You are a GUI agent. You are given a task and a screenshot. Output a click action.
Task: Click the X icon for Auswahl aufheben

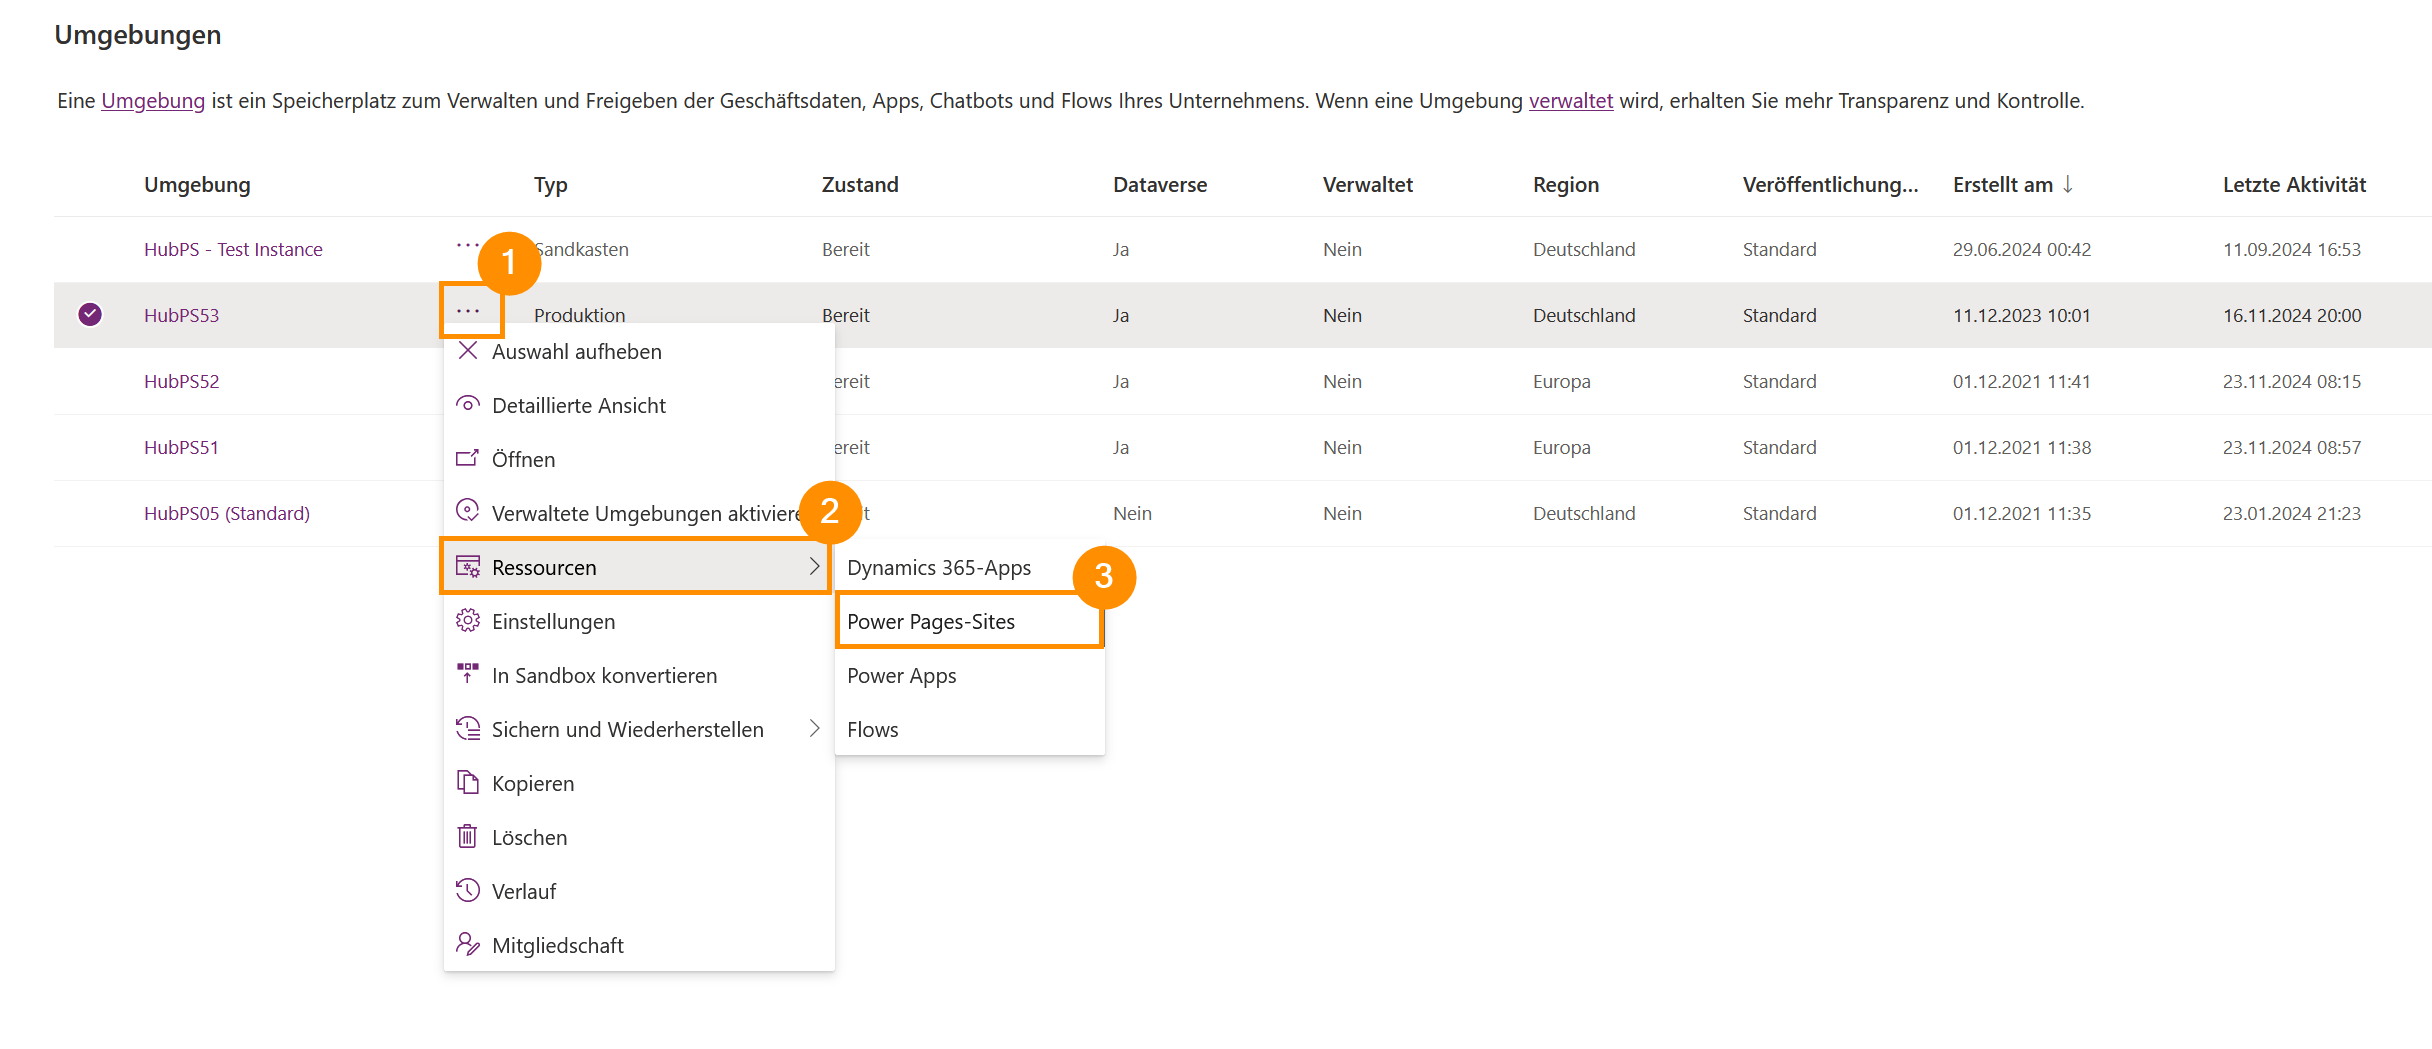467,351
